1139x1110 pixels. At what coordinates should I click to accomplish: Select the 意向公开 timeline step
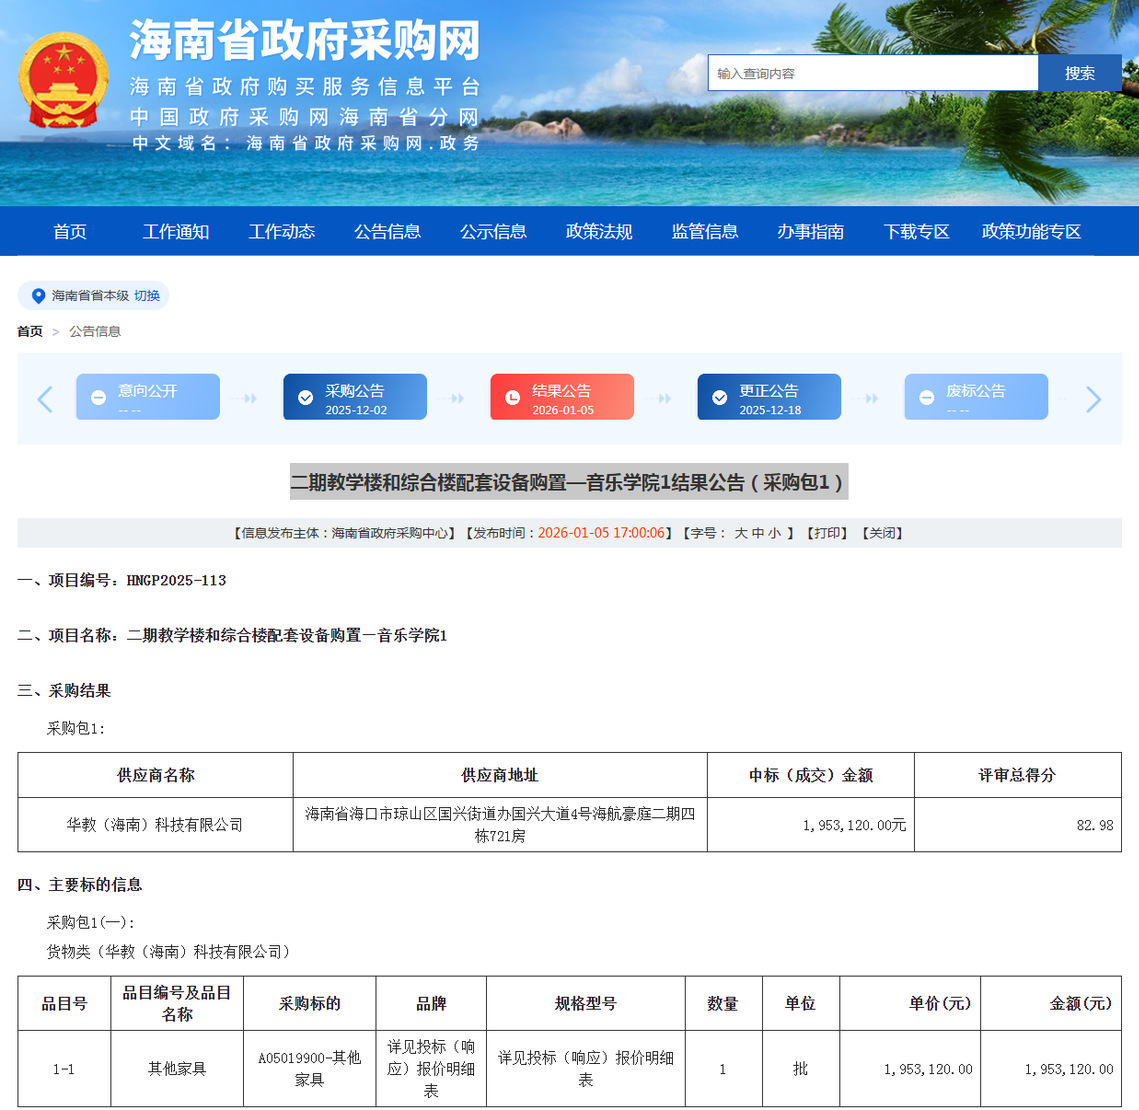(x=148, y=397)
